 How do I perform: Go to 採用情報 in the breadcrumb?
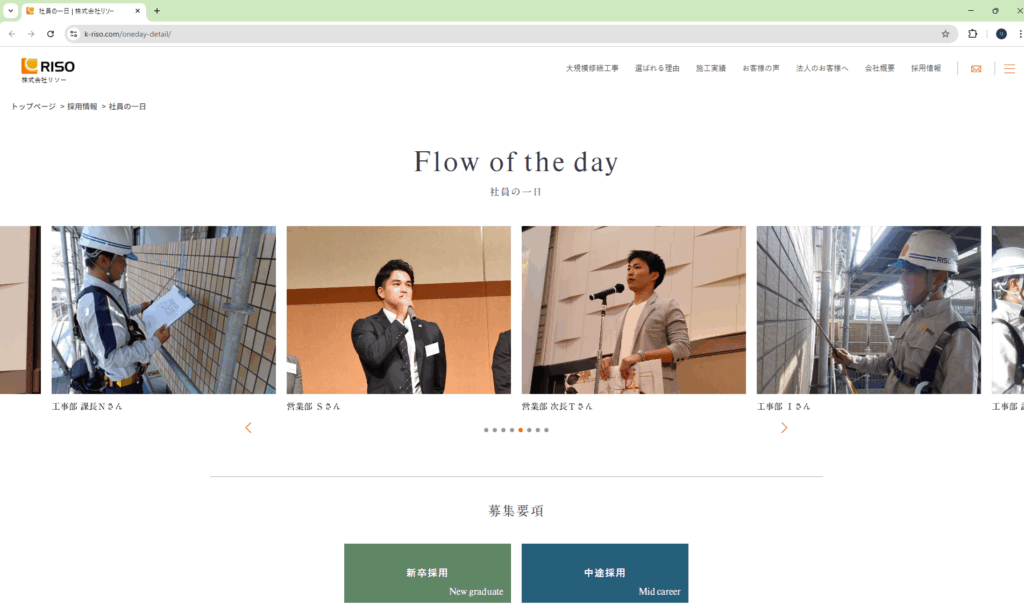click(x=82, y=106)
